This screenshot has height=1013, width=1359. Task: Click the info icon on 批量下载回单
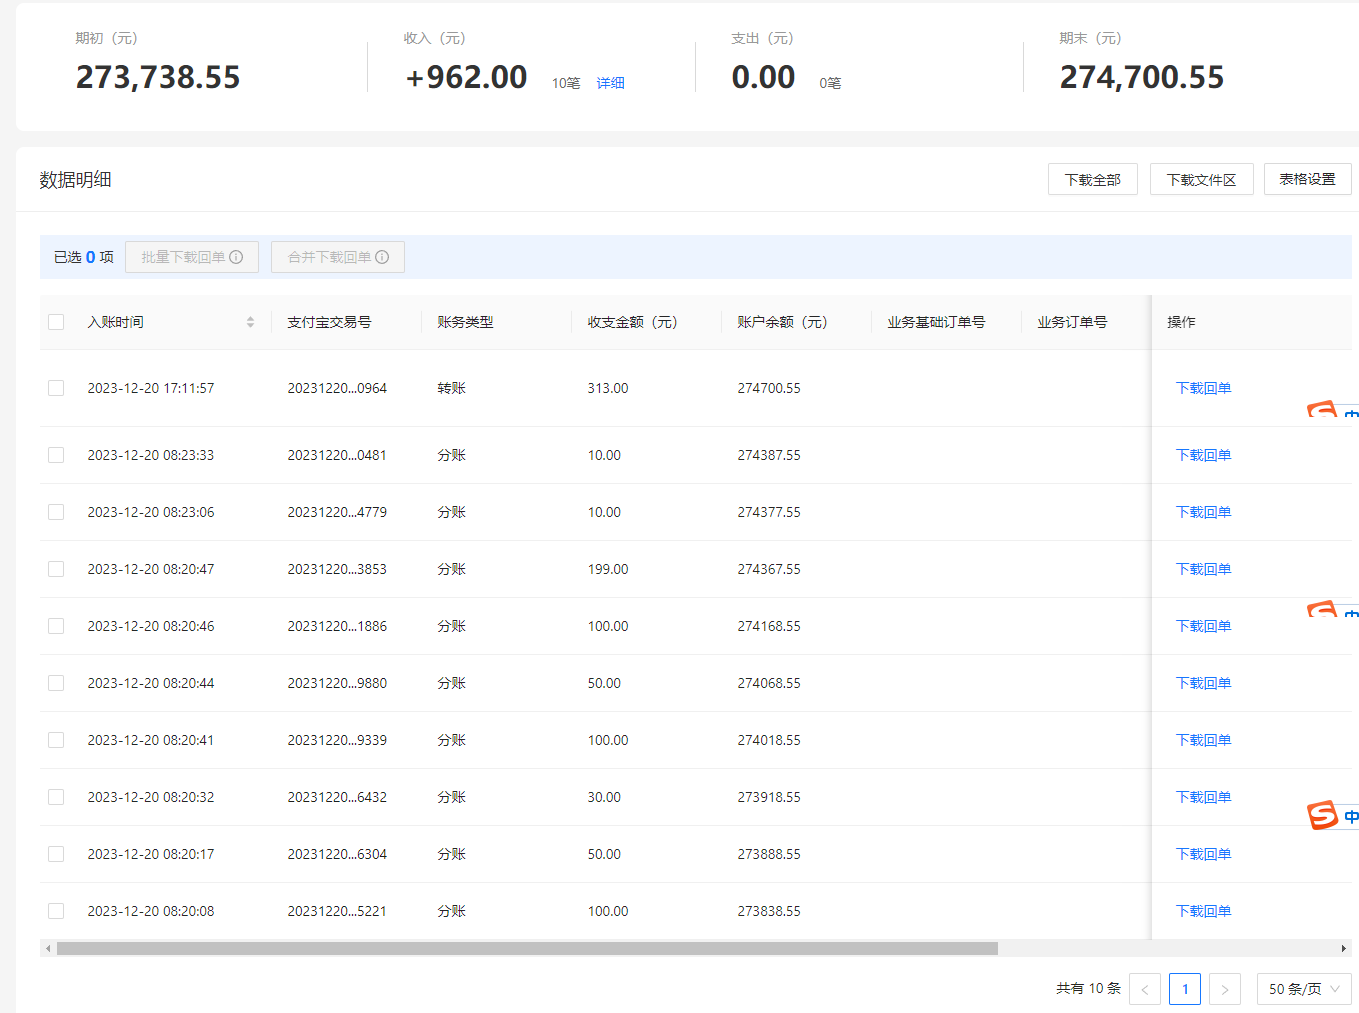pyautogui.click(x=236, y=257)
